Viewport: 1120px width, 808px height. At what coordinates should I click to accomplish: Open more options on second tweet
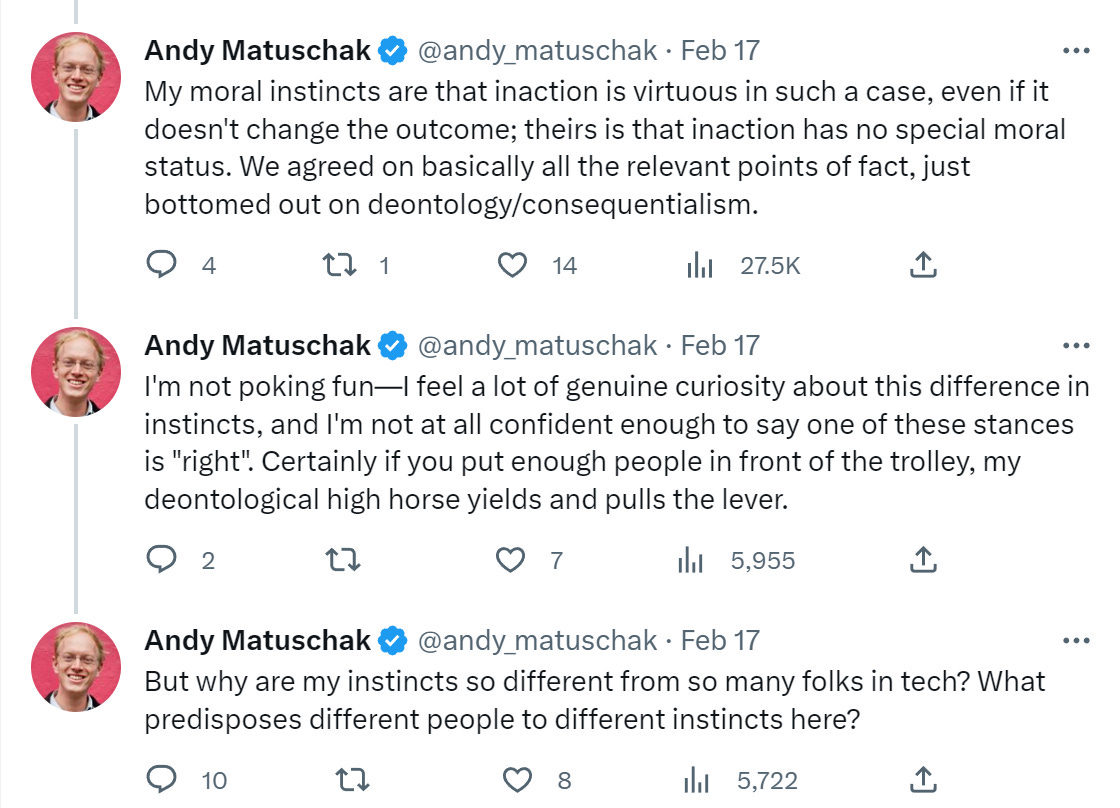point(1076,345)
